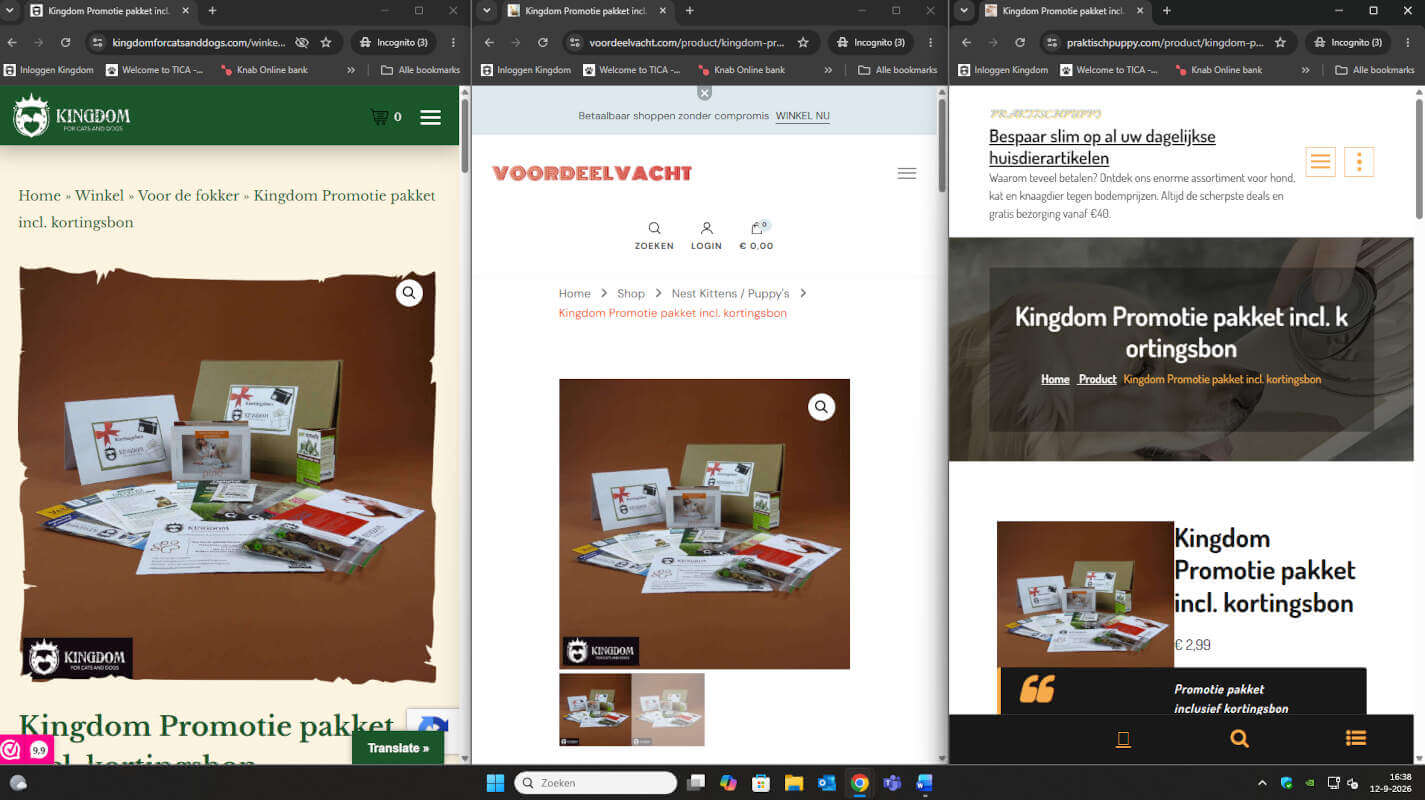The width and height of the screenshot is (1425, 800).
Task: Click the Zoeken search box on taskbar
Action: click(596, 783)
